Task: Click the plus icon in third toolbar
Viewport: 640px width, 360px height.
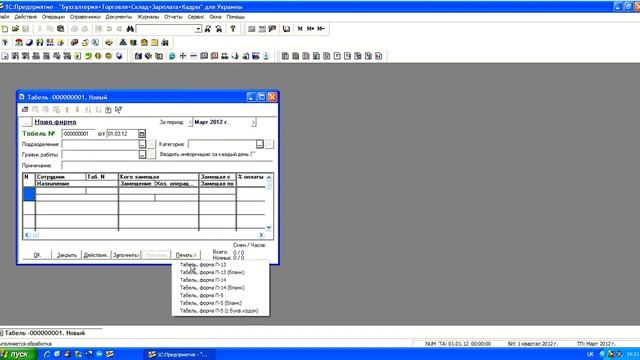Action: [x=183, y=56]
